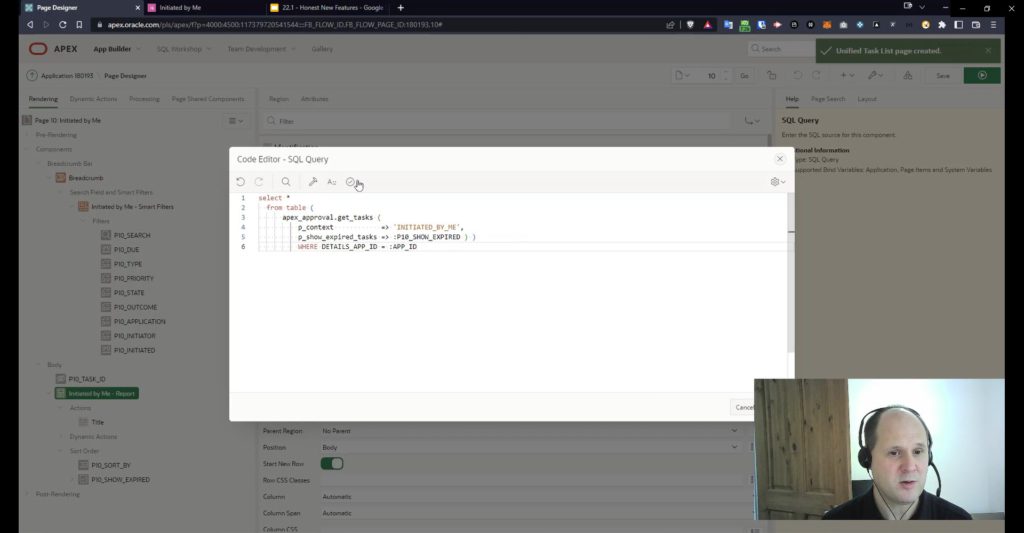Open the rendering tree options menu

pyautogui.click(x=236, y=121)
